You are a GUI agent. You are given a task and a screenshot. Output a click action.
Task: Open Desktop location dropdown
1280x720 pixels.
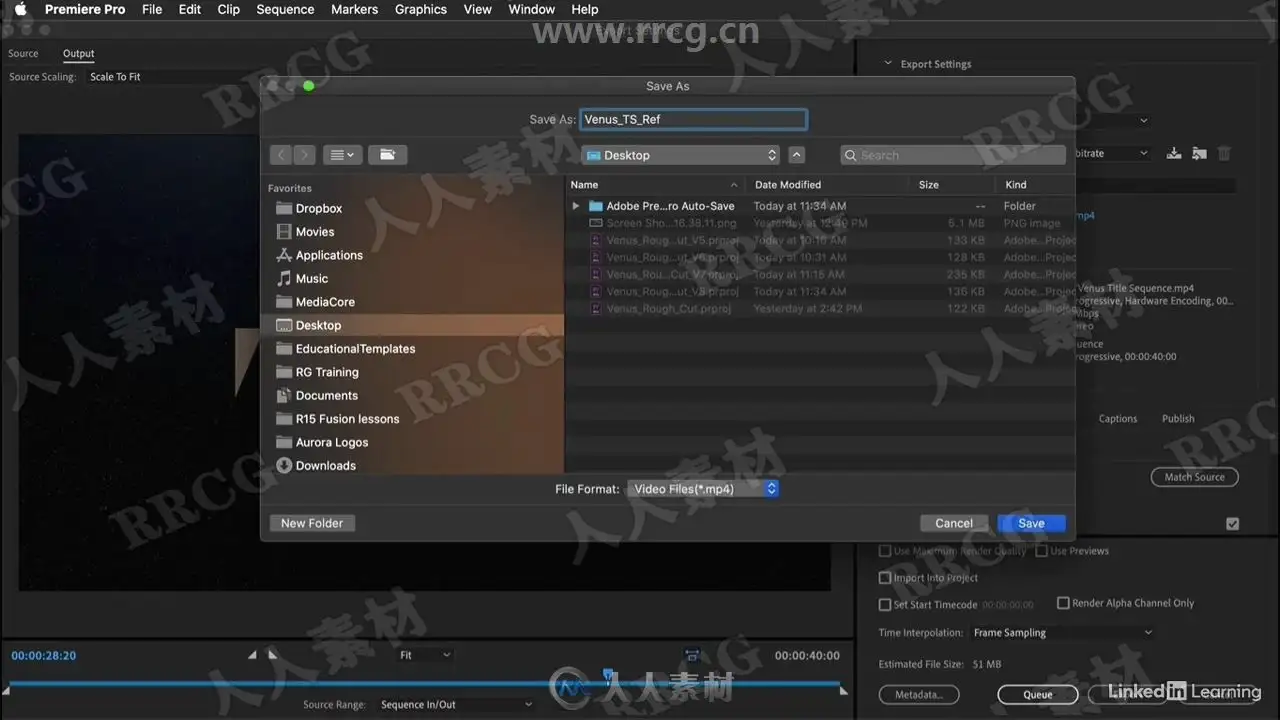[680, 155]
